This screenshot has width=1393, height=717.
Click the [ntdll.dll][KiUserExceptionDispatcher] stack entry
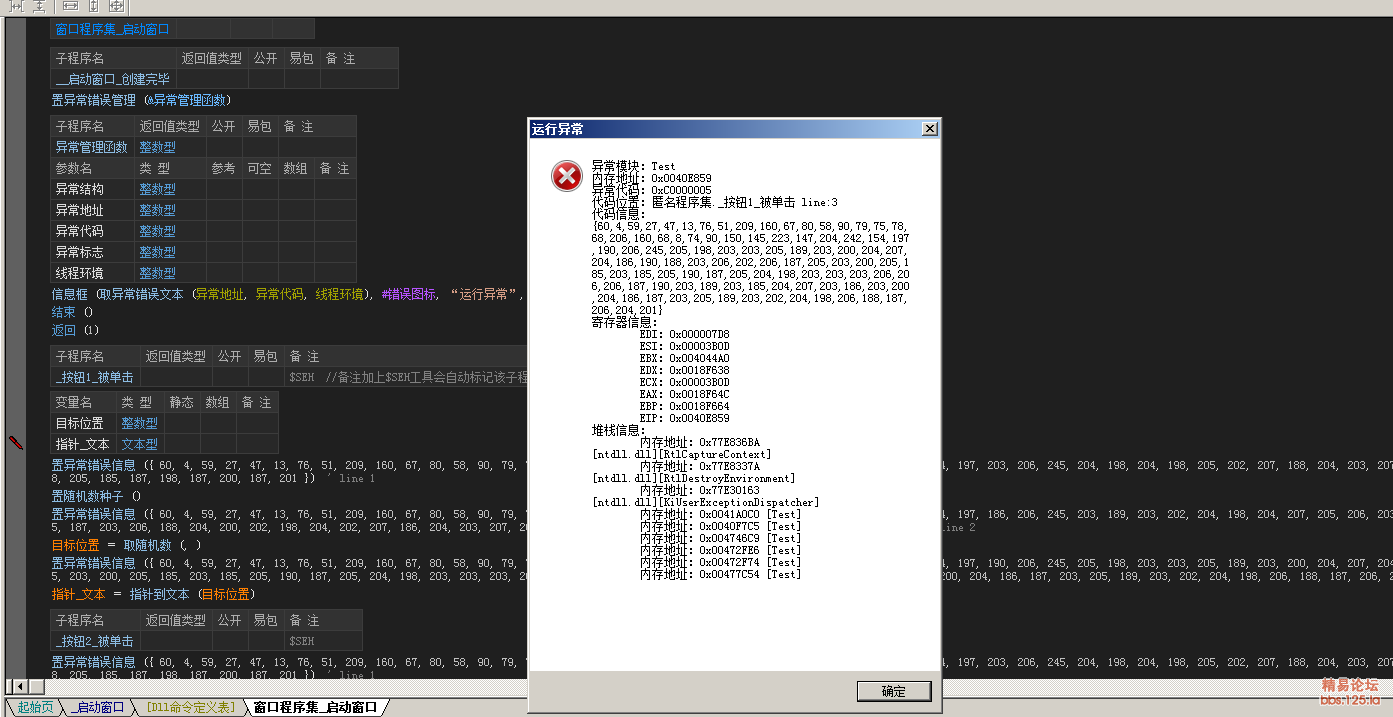[706, 502]
